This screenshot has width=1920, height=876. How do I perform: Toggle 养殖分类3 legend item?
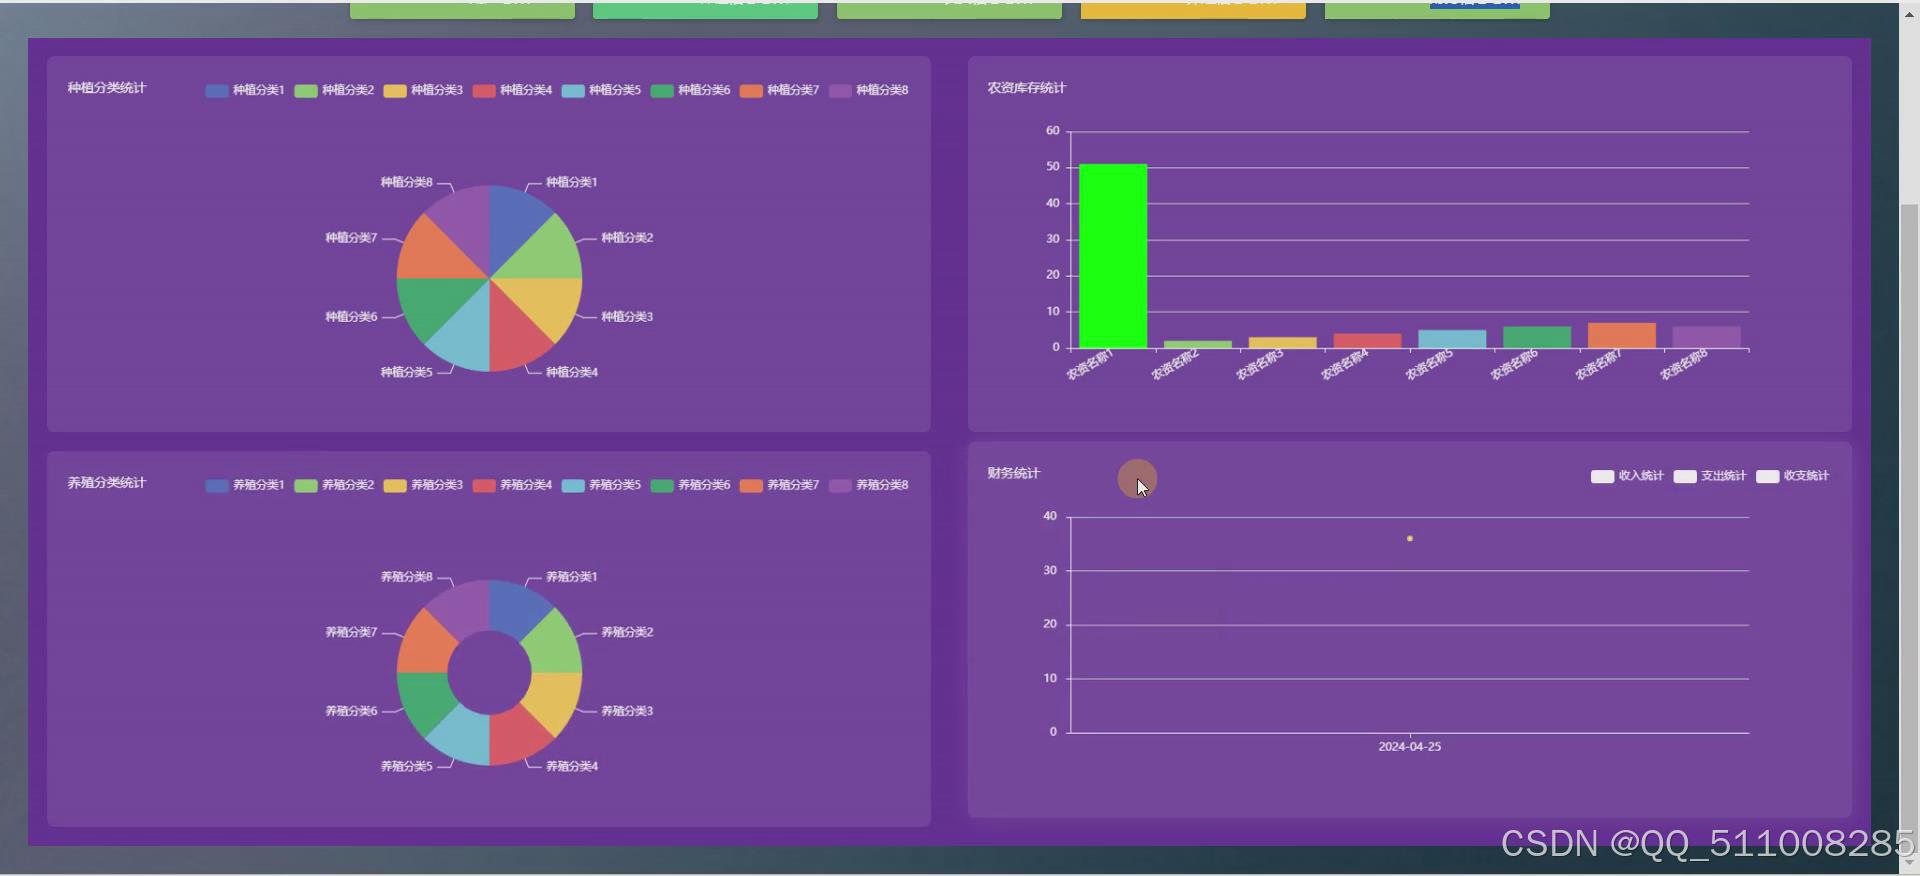423,485
